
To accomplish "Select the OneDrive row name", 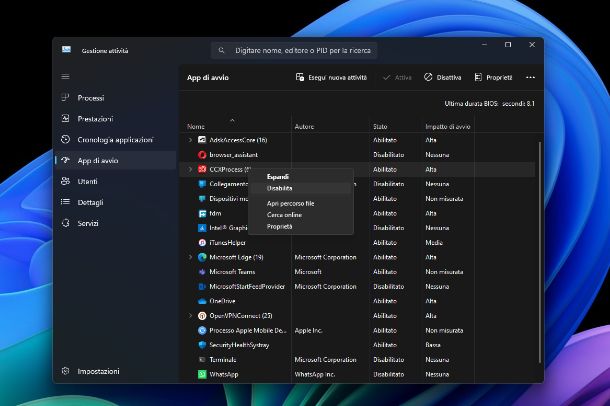I will point(222,301).
